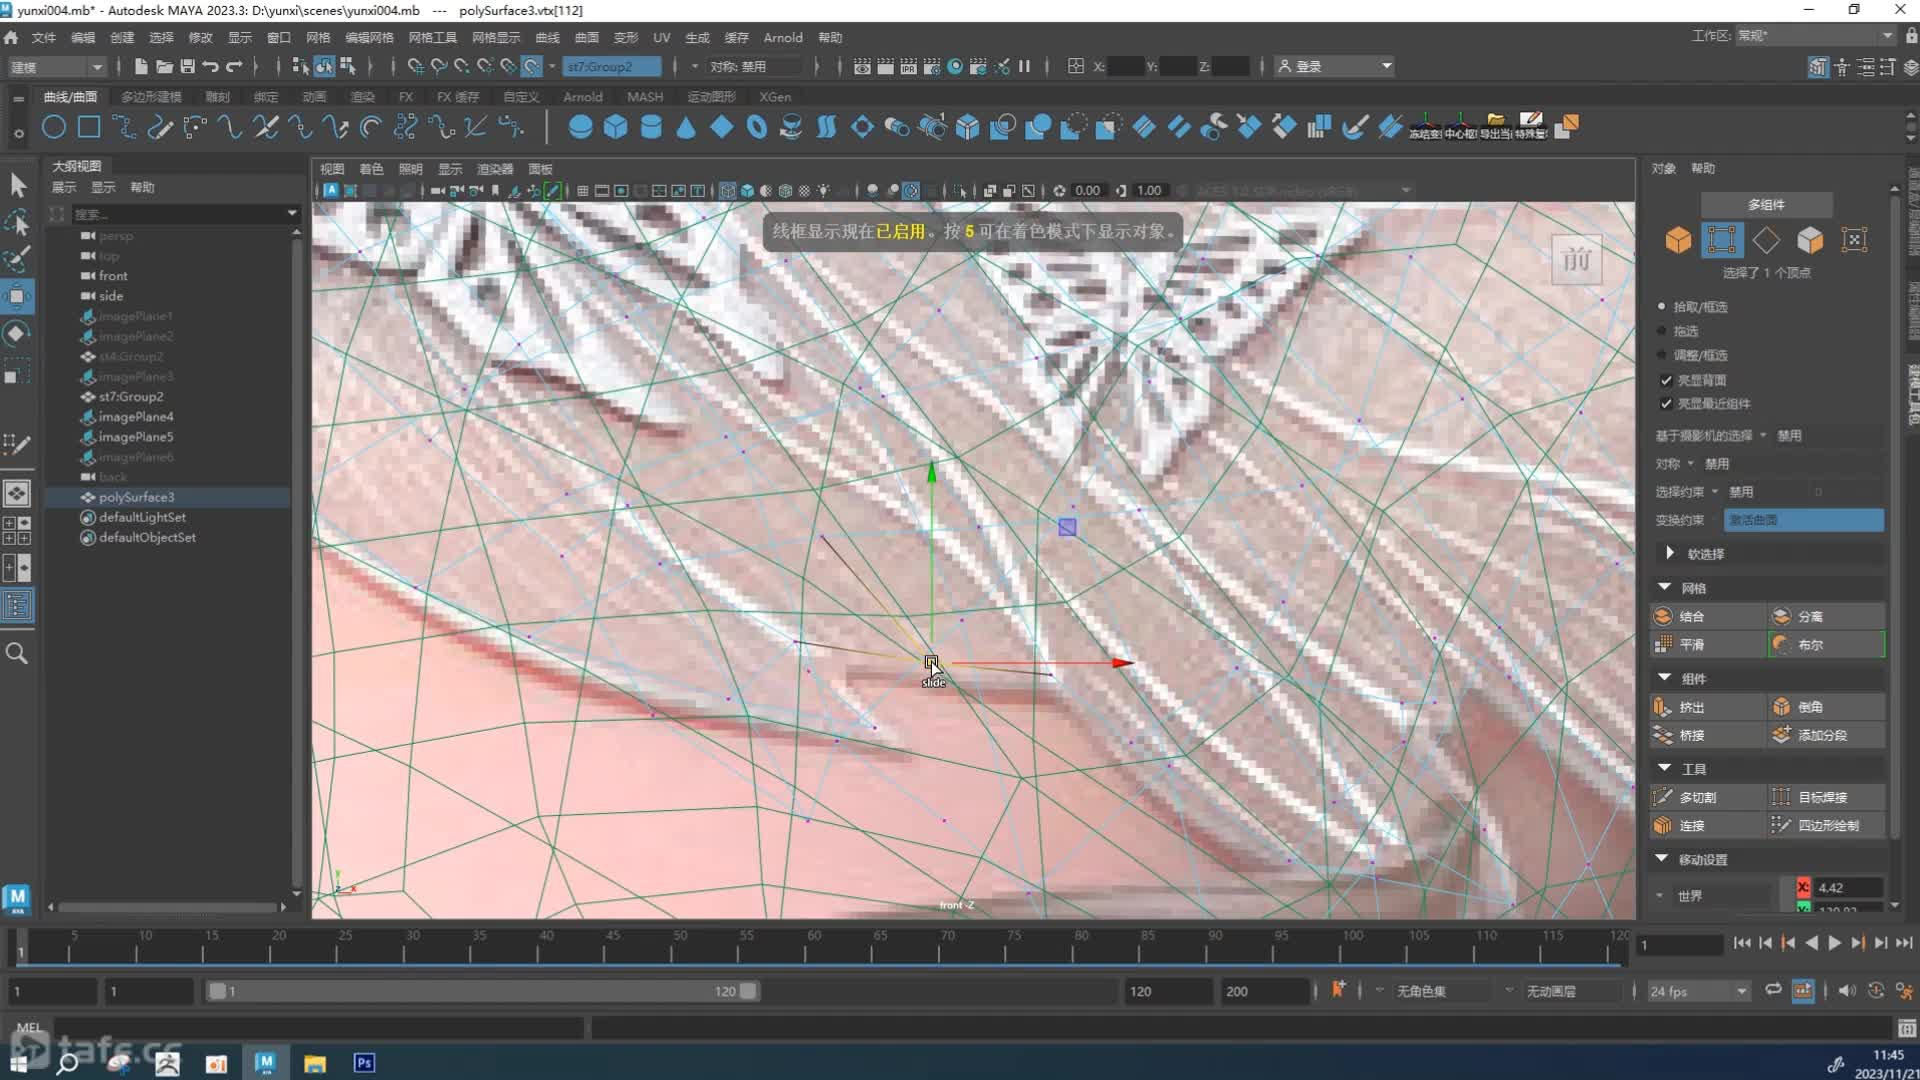
Task: Collapse the 工具 section
Action: tap(1664, 768)
